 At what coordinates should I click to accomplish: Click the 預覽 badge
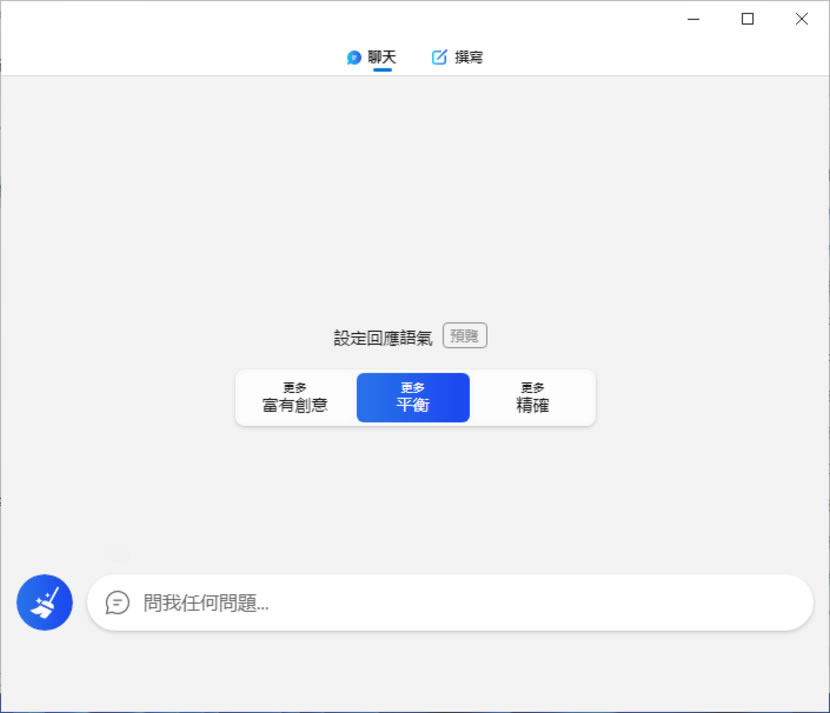[464, 336]
